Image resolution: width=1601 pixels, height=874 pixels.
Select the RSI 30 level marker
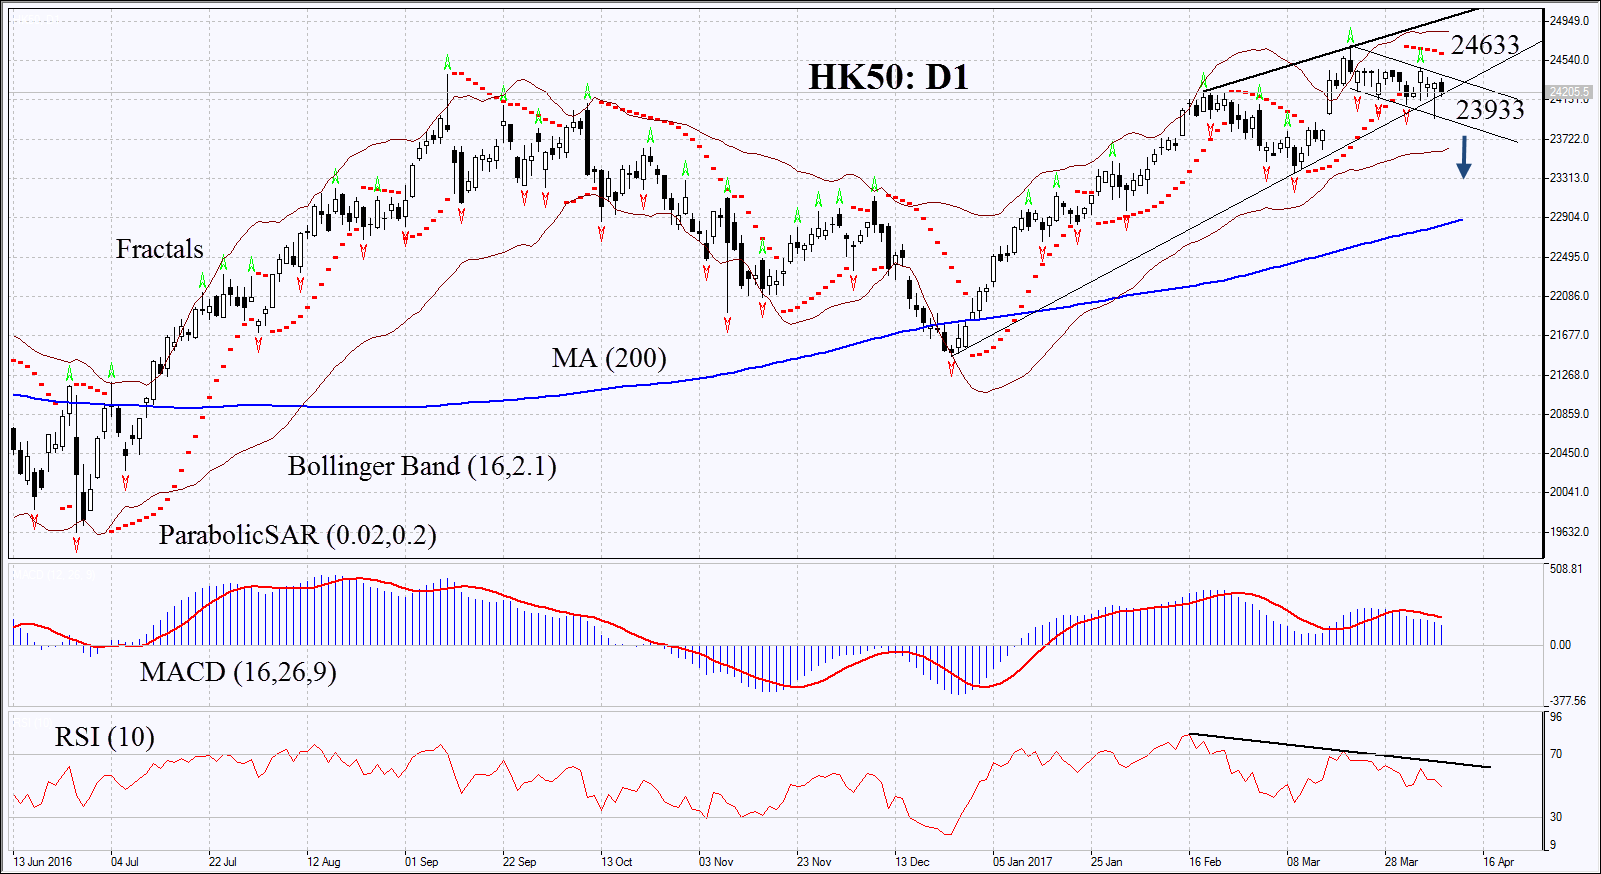[x=1556, y=817]
